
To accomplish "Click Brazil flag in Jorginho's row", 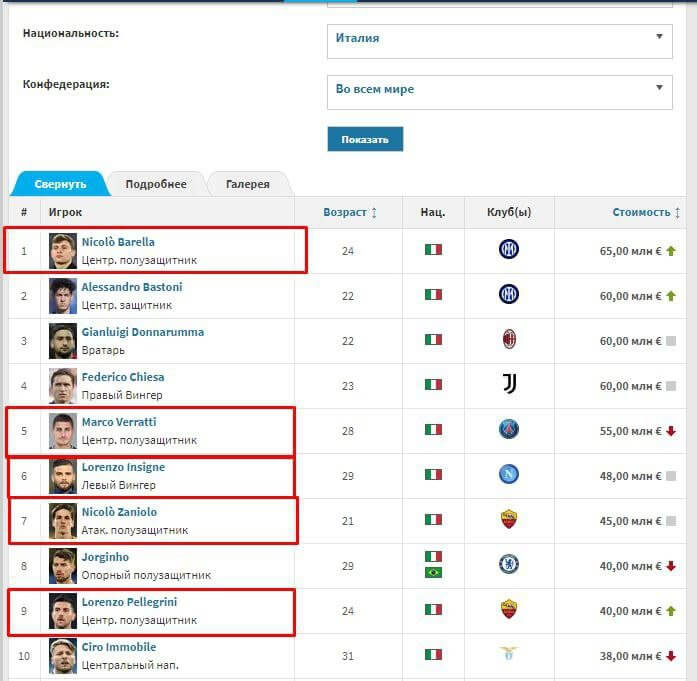I will [433, 573].
